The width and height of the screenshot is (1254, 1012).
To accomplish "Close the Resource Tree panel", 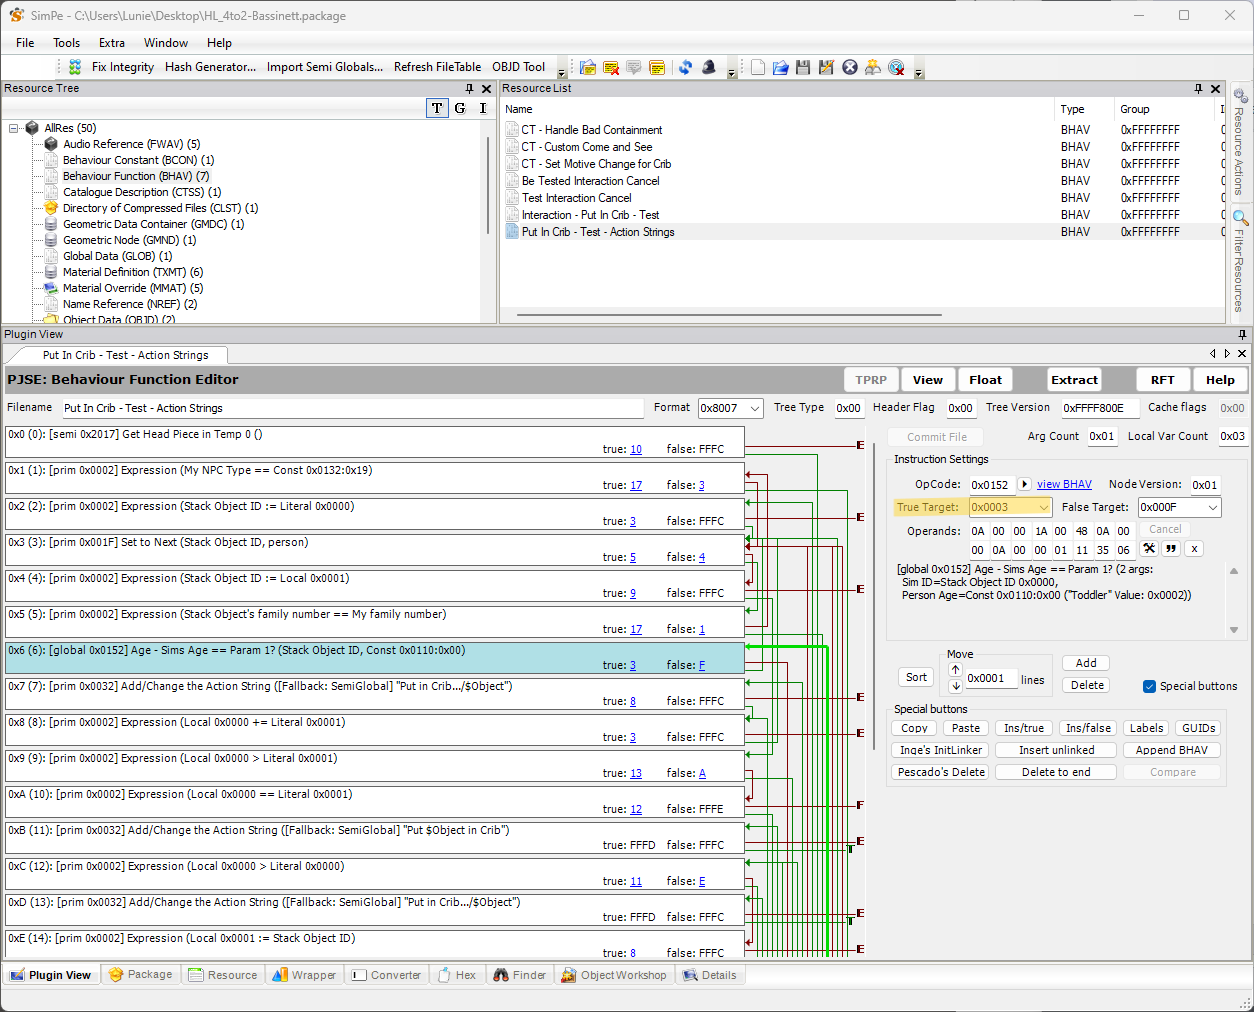I will 487,89.
